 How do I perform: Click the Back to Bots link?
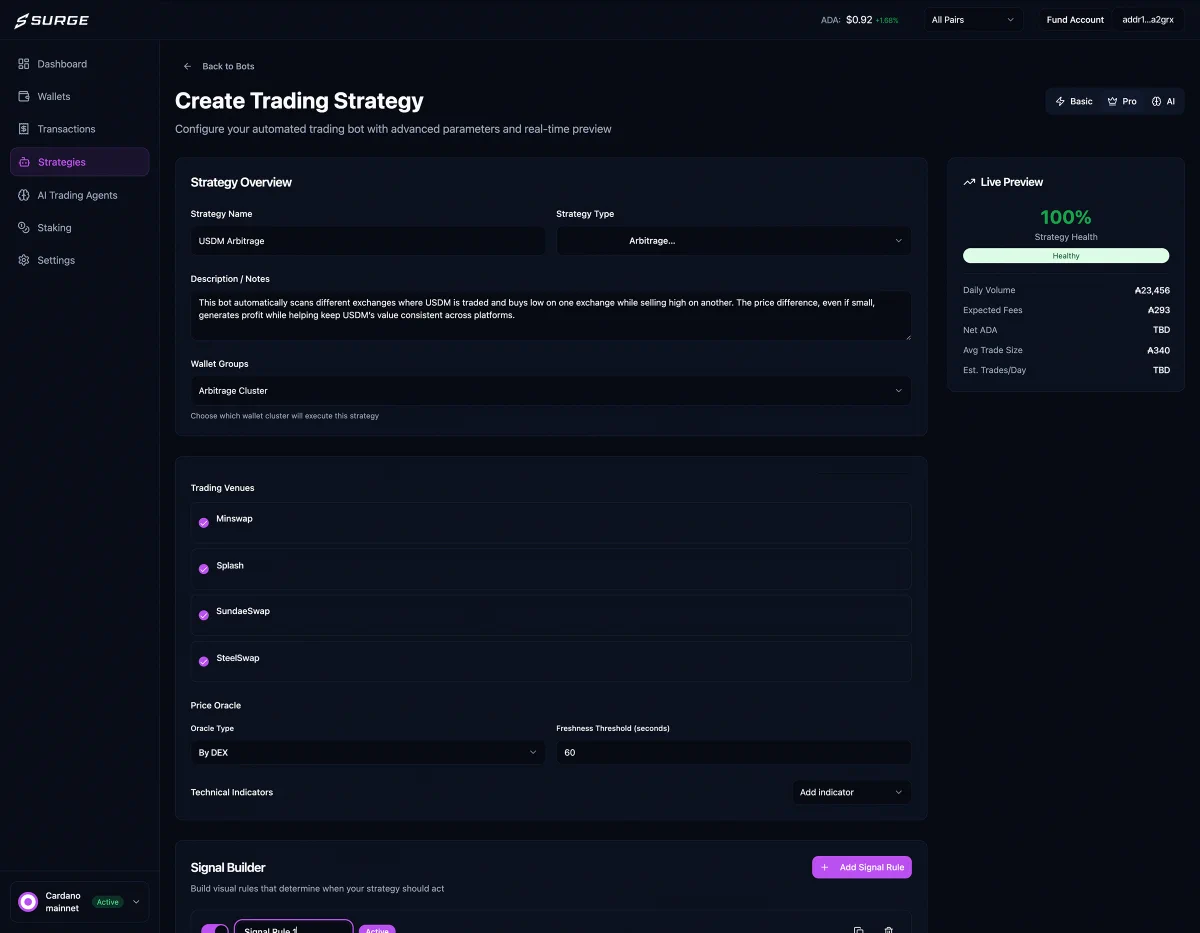(x=228, y=66)
